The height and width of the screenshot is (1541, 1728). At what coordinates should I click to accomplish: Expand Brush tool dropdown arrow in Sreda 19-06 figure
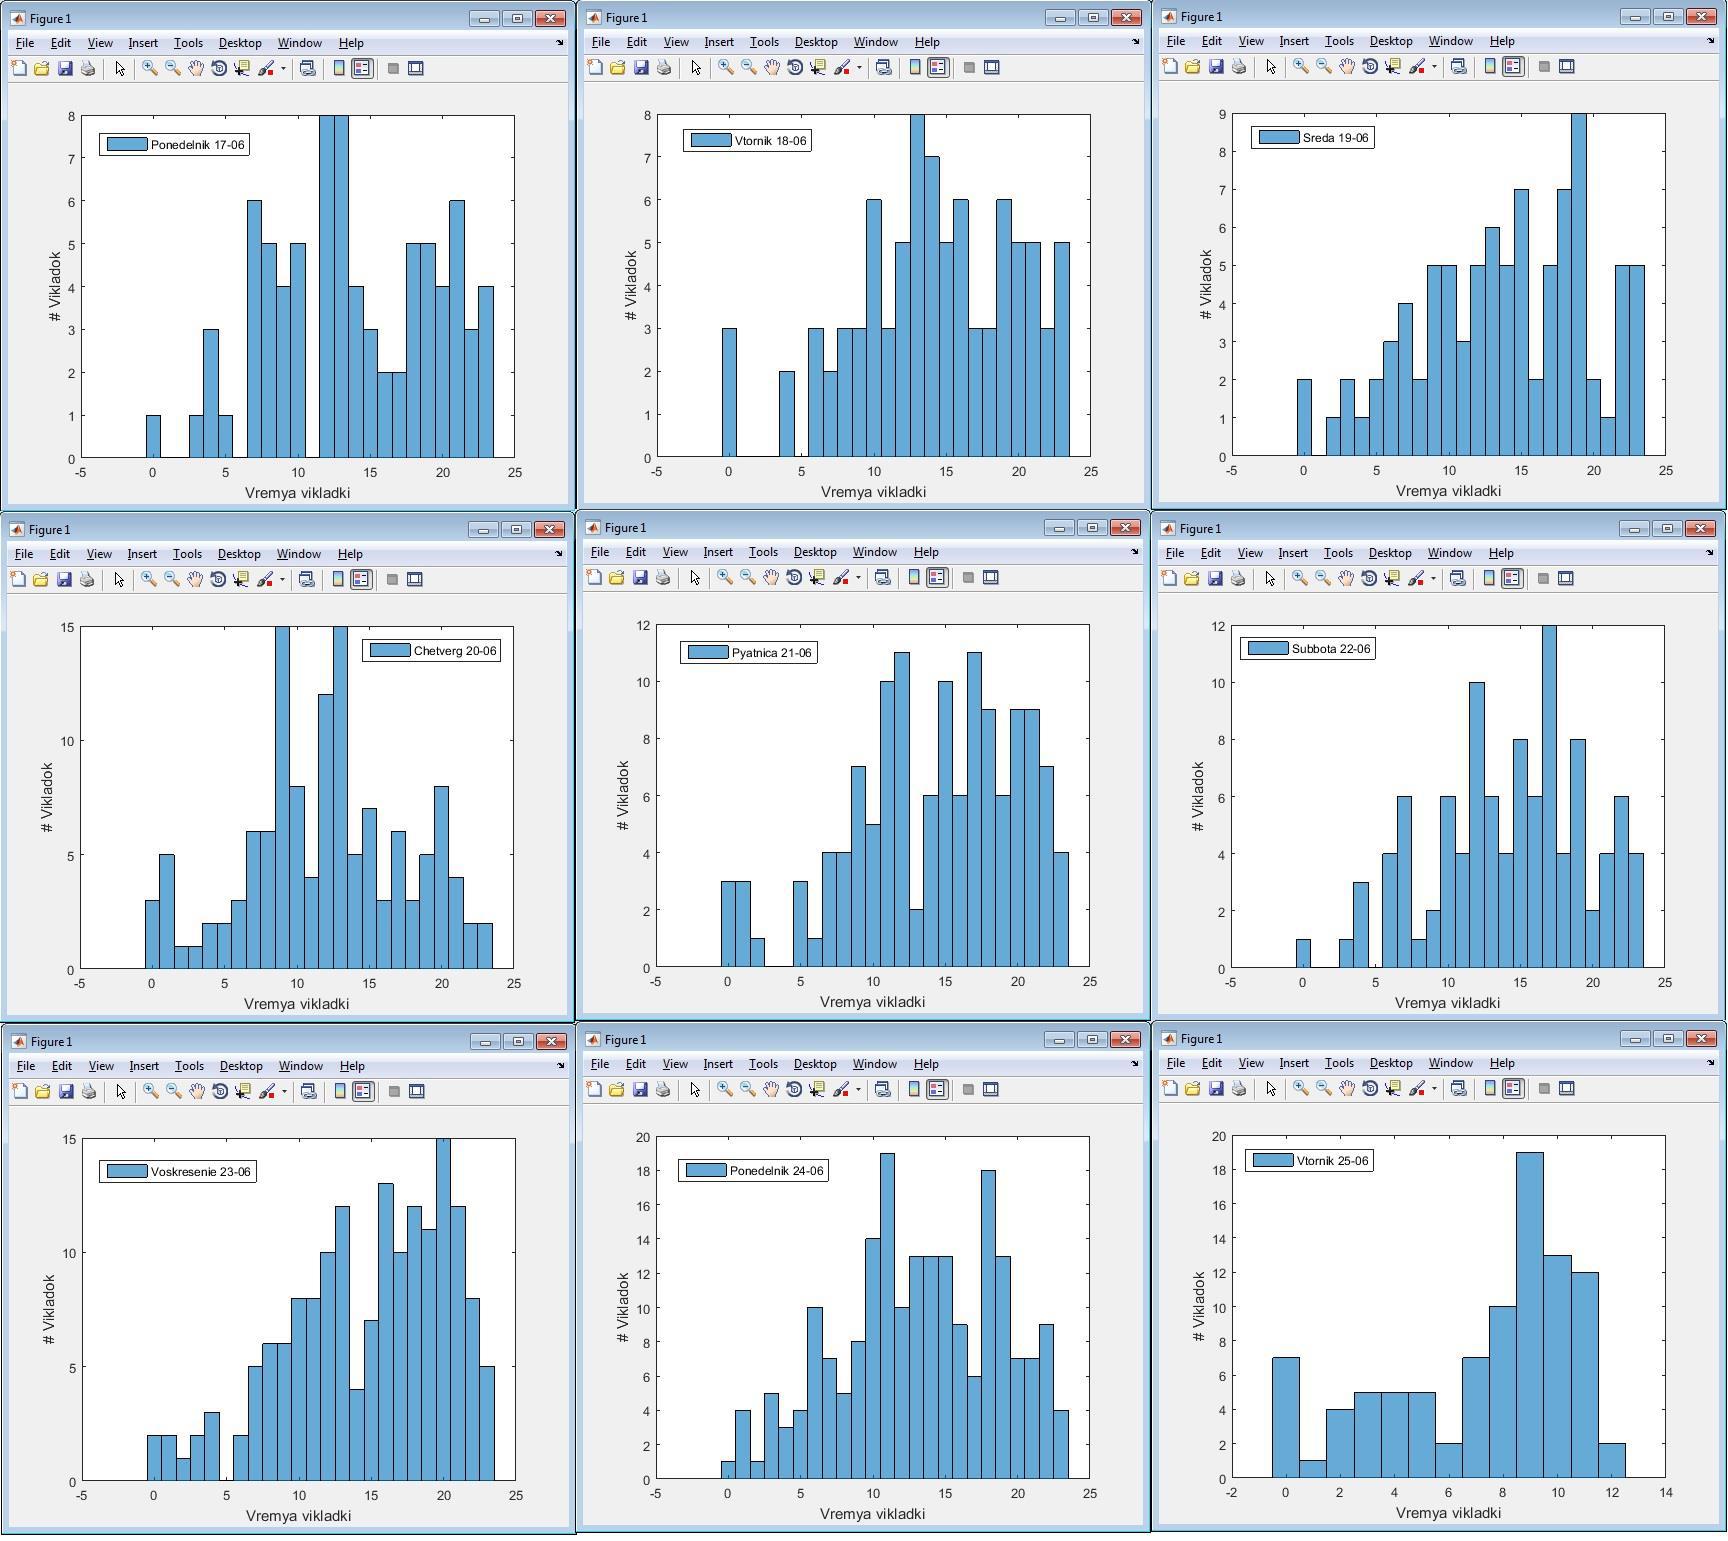pyautogui.click(x=1434, y=67)
